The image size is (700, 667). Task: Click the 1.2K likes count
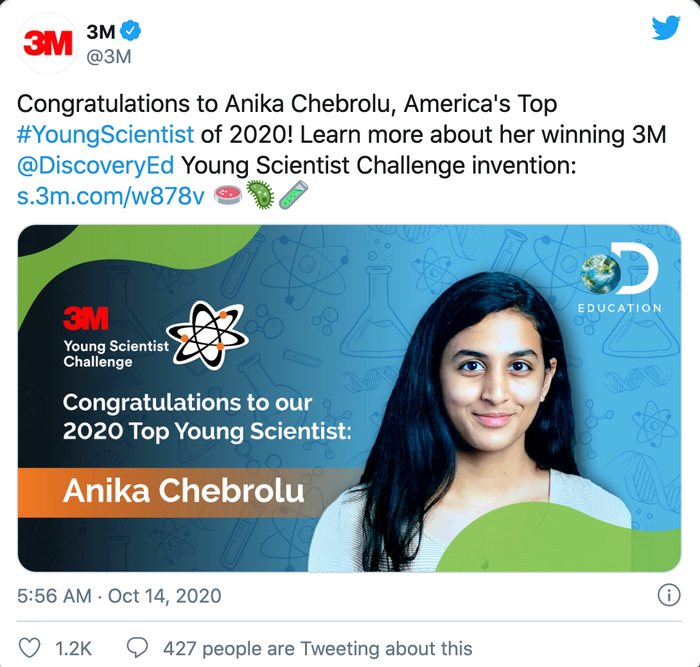point(73,648)
